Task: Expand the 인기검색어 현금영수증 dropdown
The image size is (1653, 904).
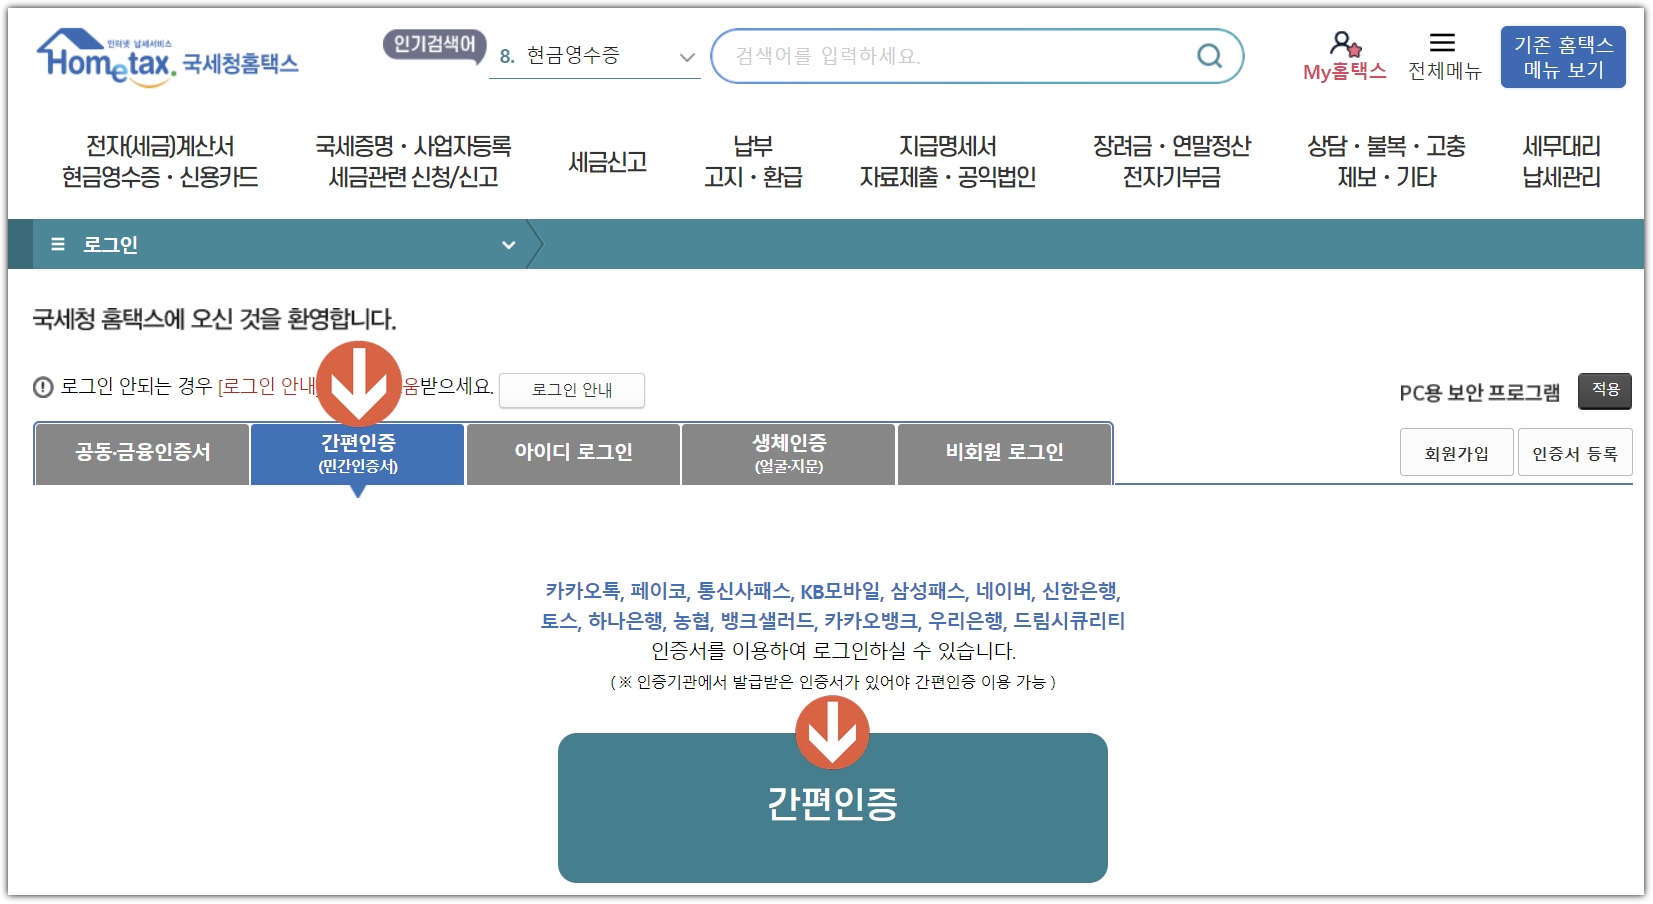Action: point(687,57)
